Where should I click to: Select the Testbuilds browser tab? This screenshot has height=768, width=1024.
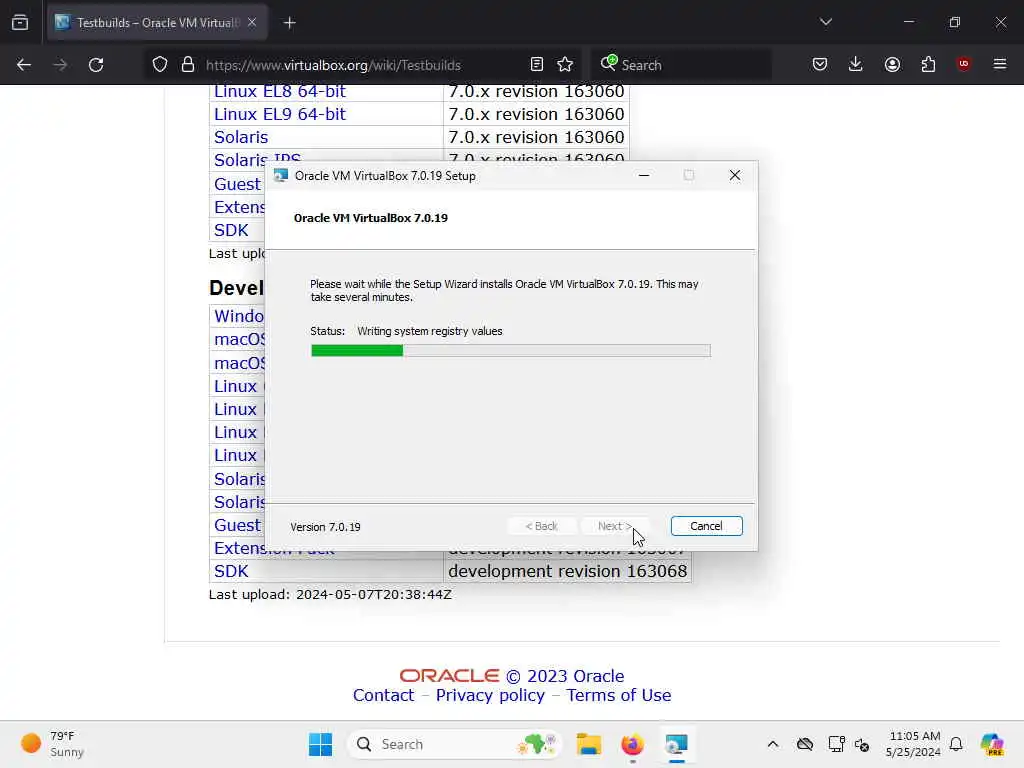[x=157, y=23]
